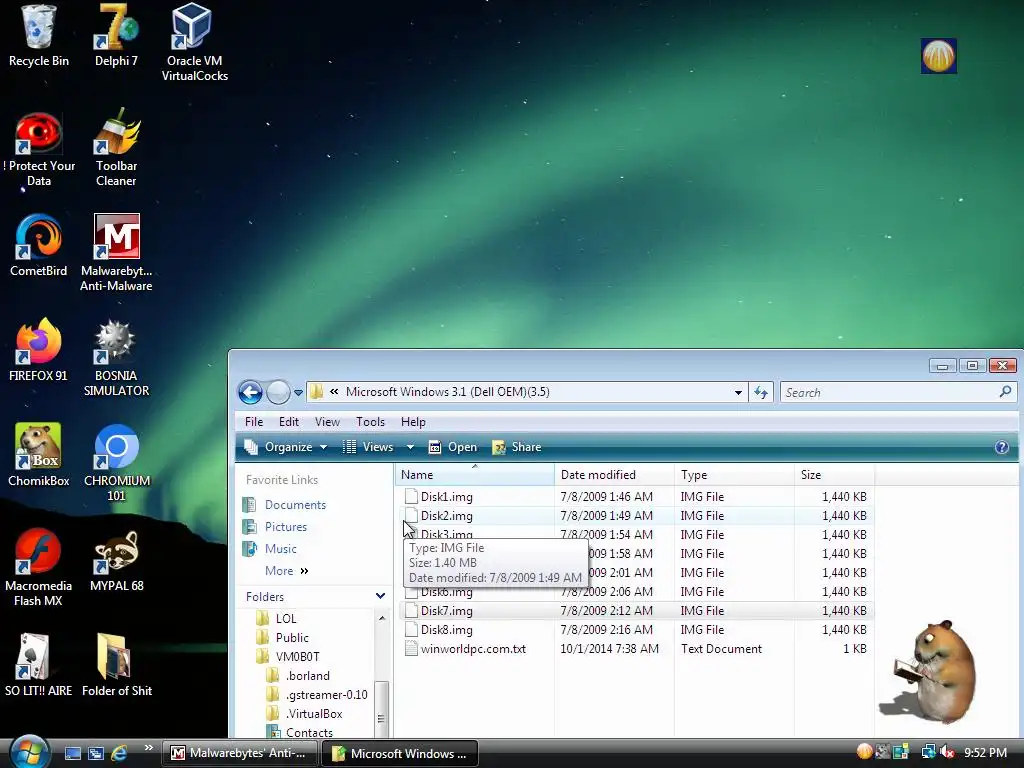The height and width of the screenshot is (768, 1024).
Task: Click the folder tree scrollbar up arrow
Action: (382, 618)
